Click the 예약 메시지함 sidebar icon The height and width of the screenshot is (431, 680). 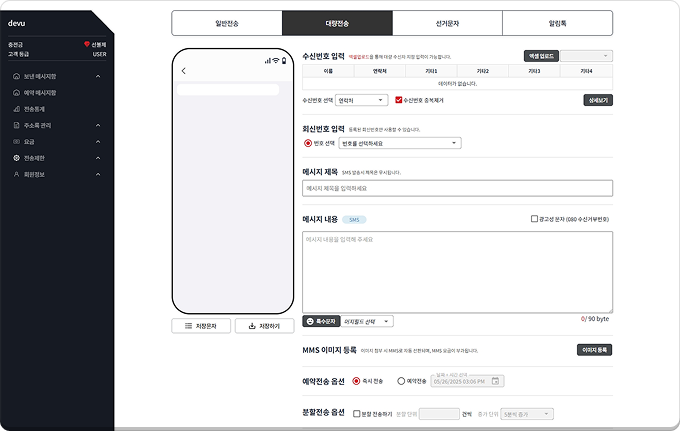[x=16, y=93]
